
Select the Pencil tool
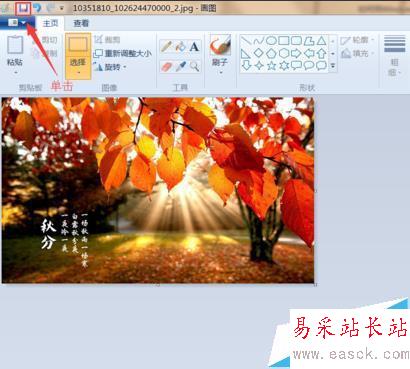[166, 46]
